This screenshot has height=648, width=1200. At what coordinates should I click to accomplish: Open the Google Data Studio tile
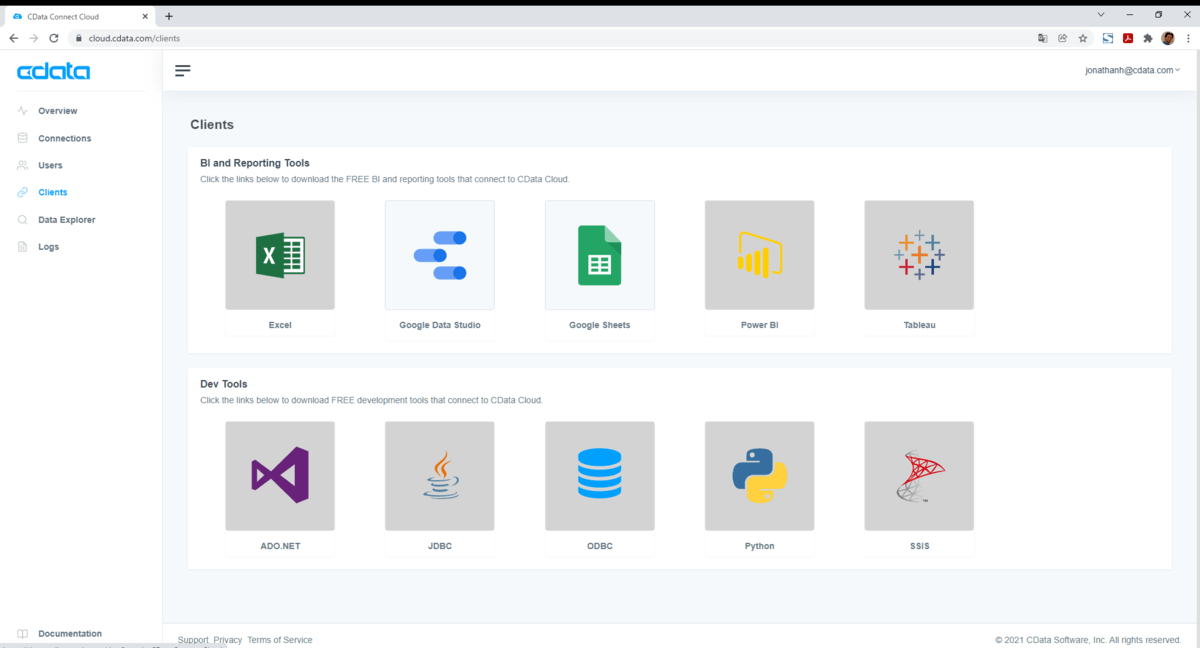(x=440, y=255)
